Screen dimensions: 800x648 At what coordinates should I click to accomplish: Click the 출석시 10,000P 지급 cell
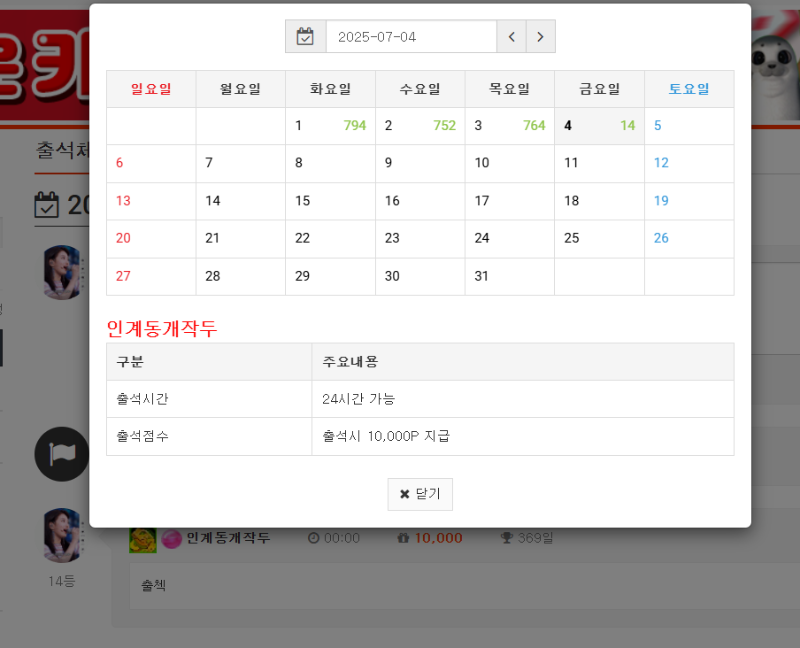click(523, 436)
